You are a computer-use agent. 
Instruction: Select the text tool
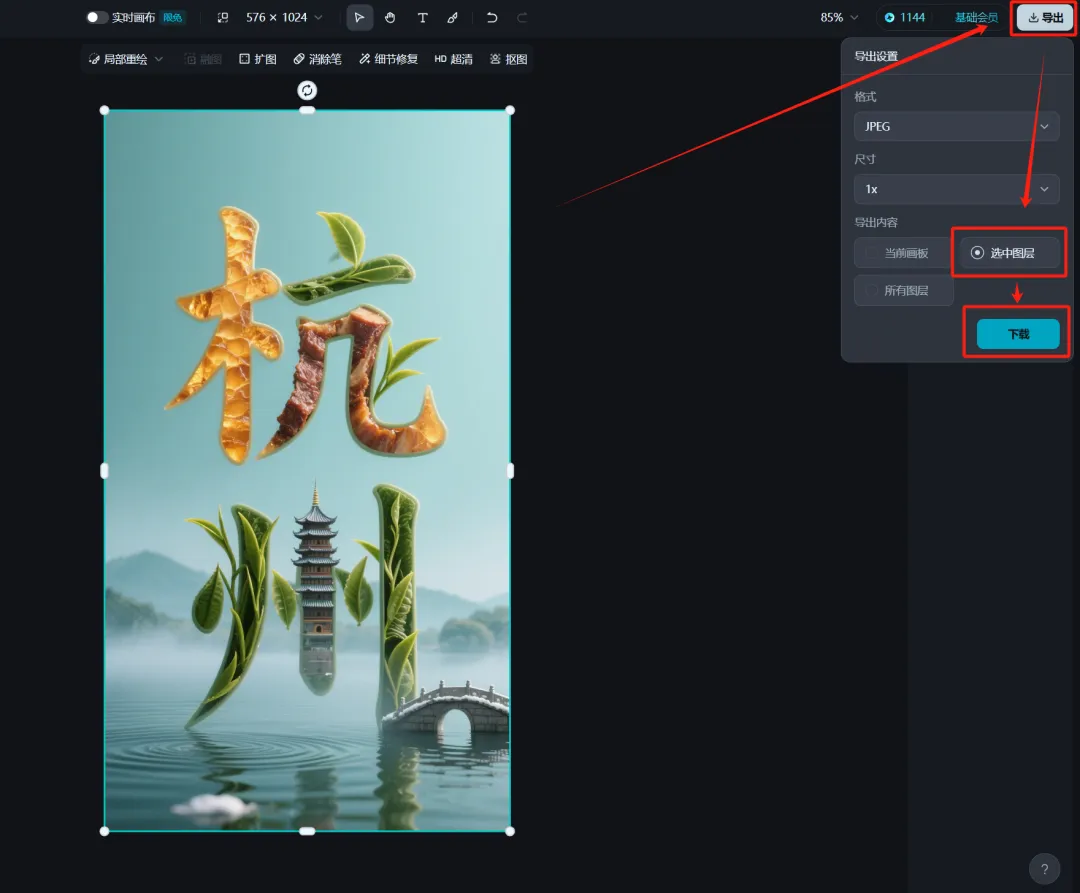pos(422,18)
